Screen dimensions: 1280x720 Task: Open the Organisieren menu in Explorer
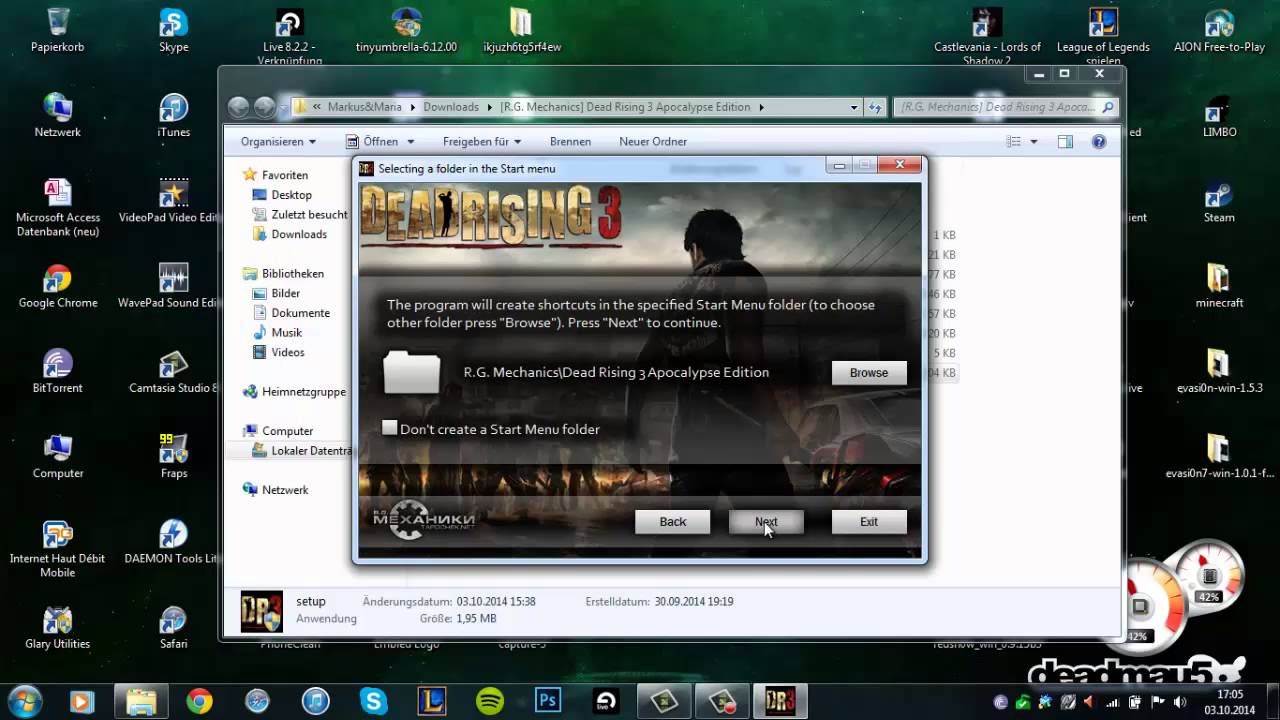(278, 142)
